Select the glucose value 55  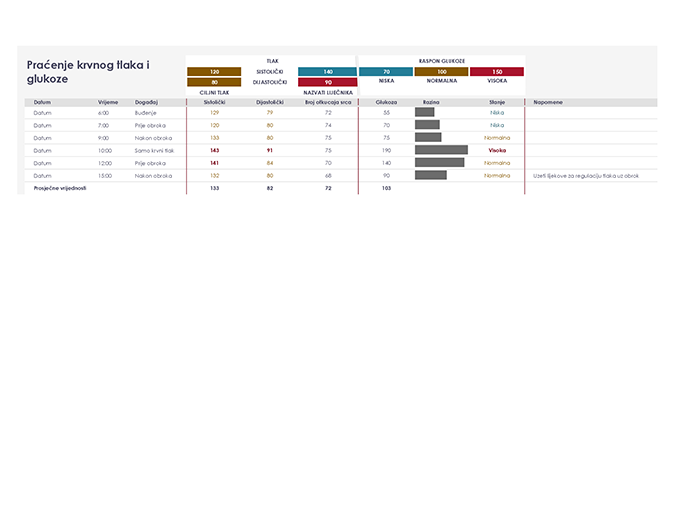[x=386, y=113]
